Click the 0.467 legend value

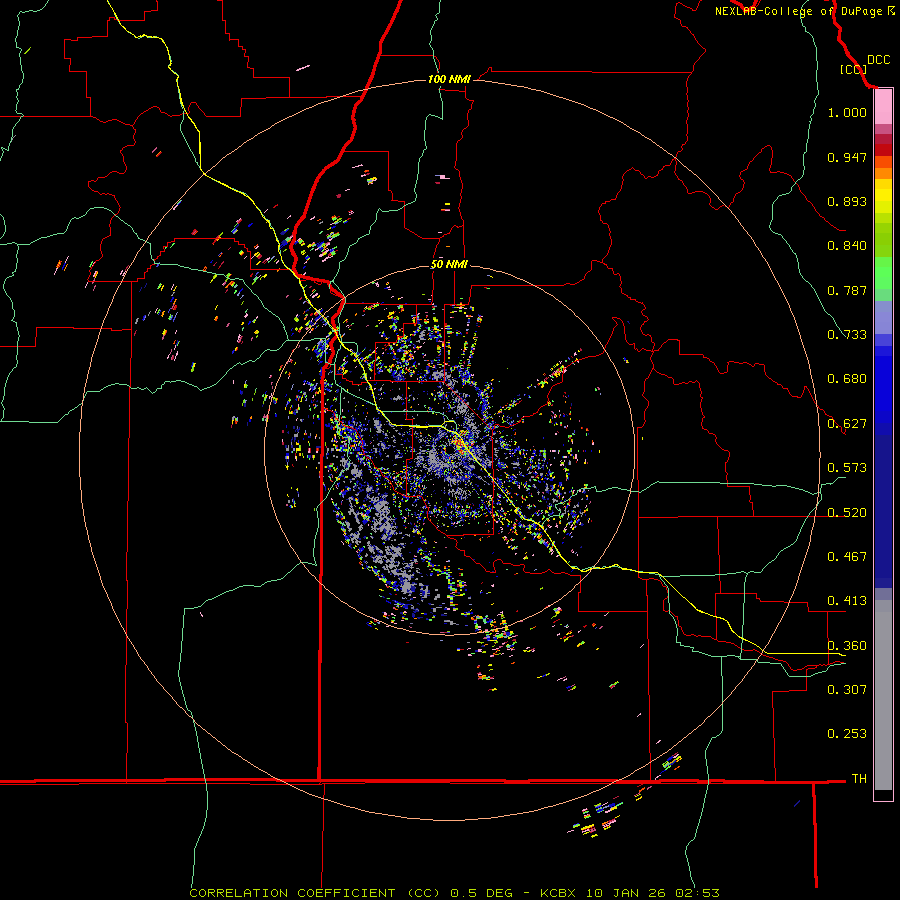[x=847, y=557]
